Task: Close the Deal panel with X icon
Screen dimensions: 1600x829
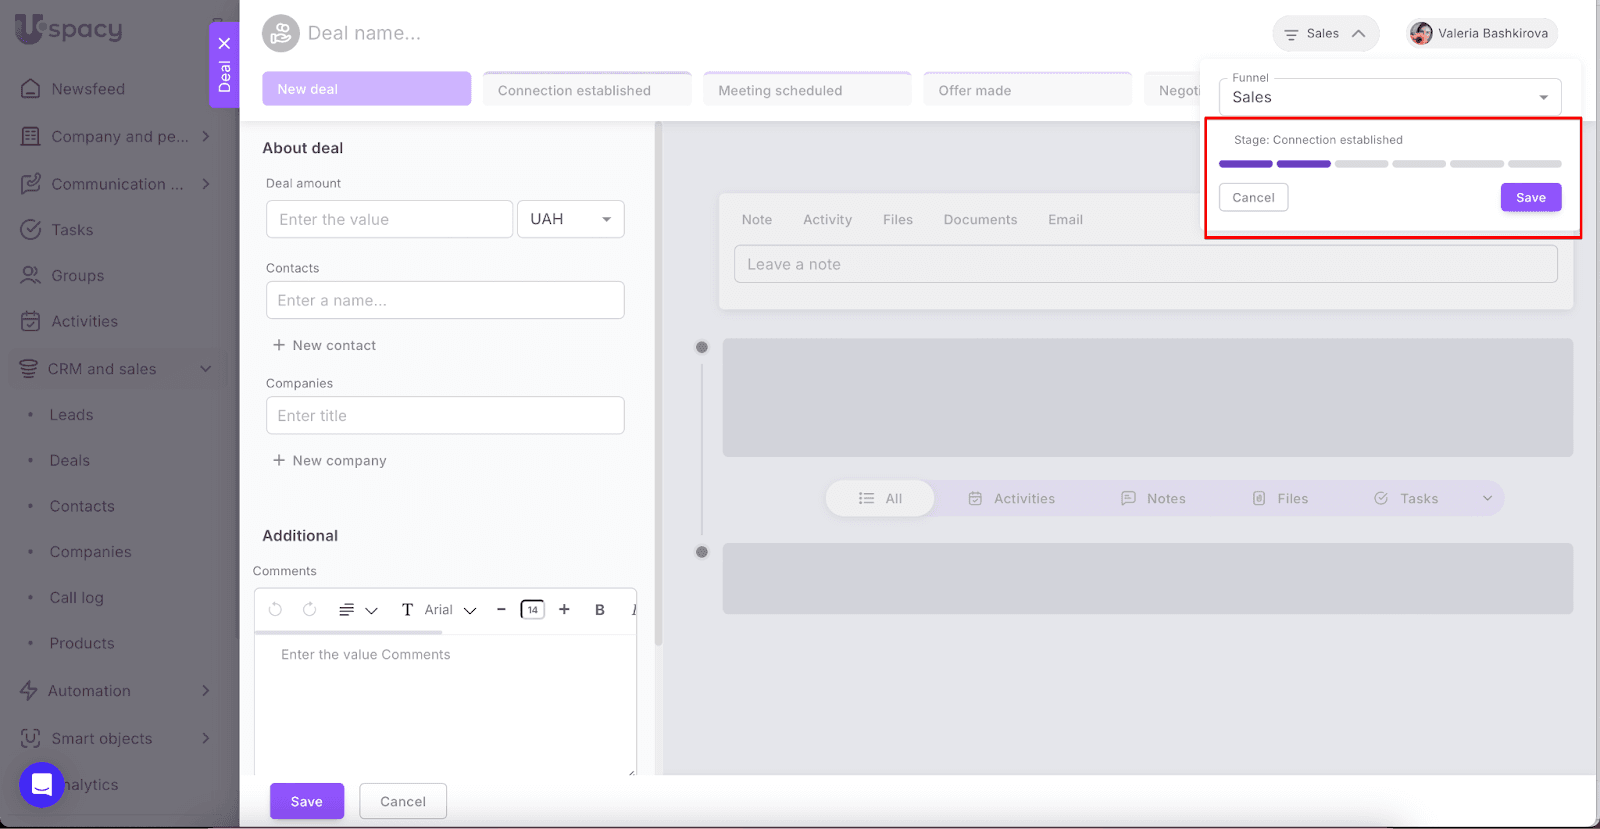Action: pos(224,43)
